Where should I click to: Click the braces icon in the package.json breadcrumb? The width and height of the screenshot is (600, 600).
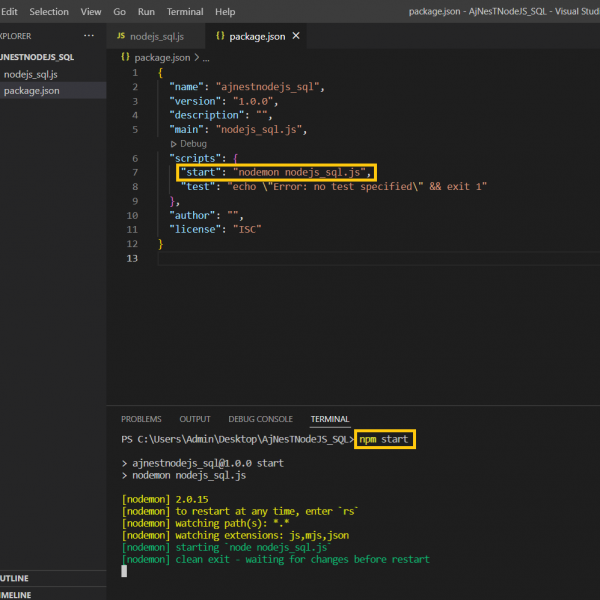click(125, 58)
